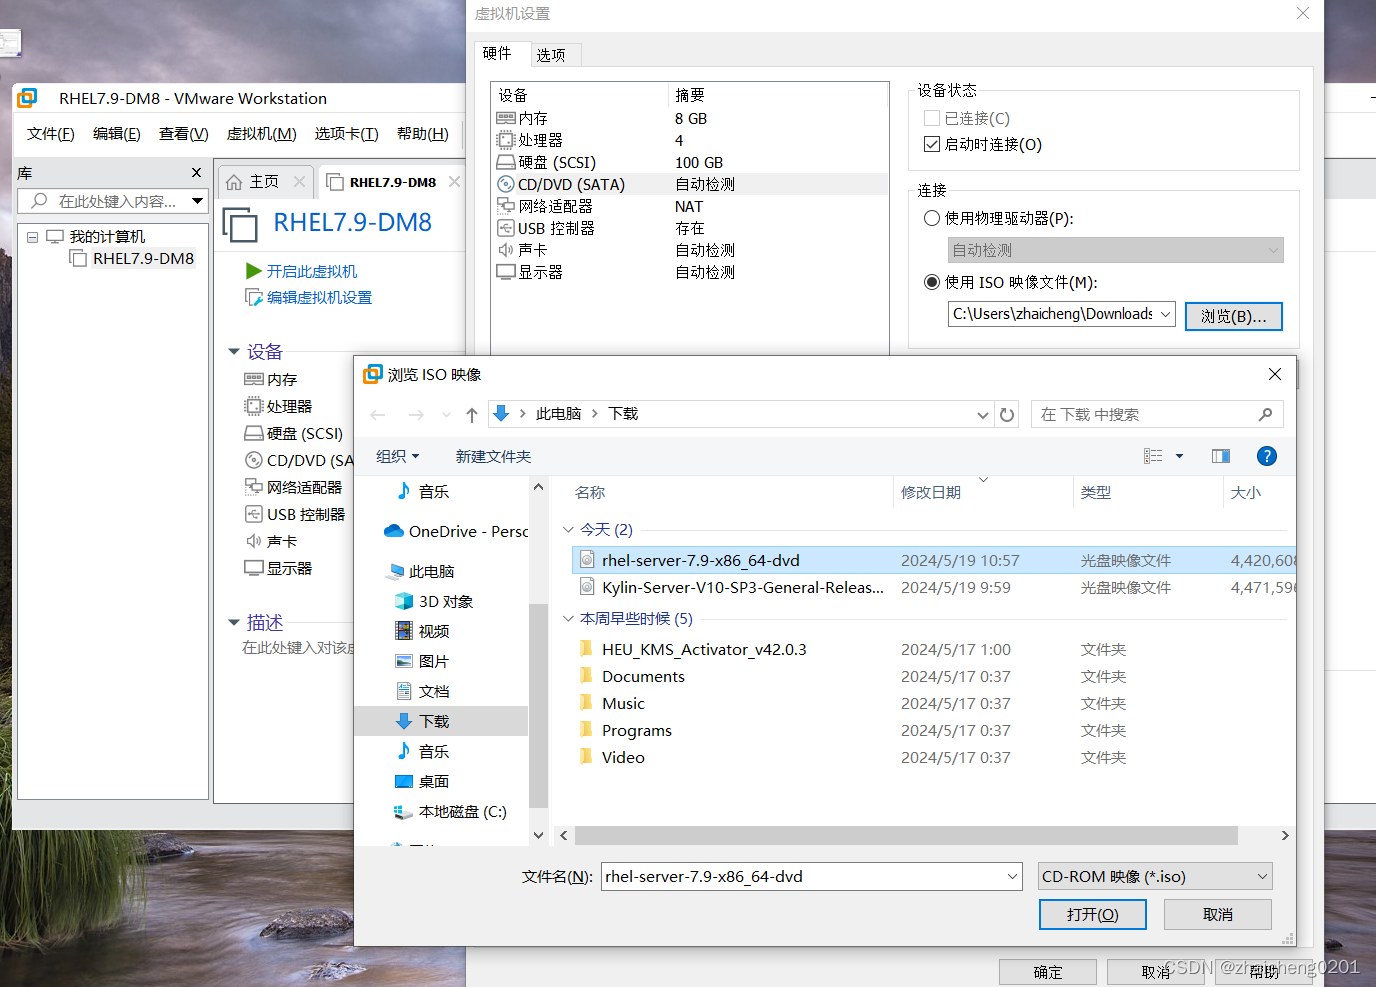Image resolution: width=1376 pixels, height=987 pixels.
Task: Select RHEL7.9-DM8 in the library tree
Action: pyautogui.click(x=131, y=258)
